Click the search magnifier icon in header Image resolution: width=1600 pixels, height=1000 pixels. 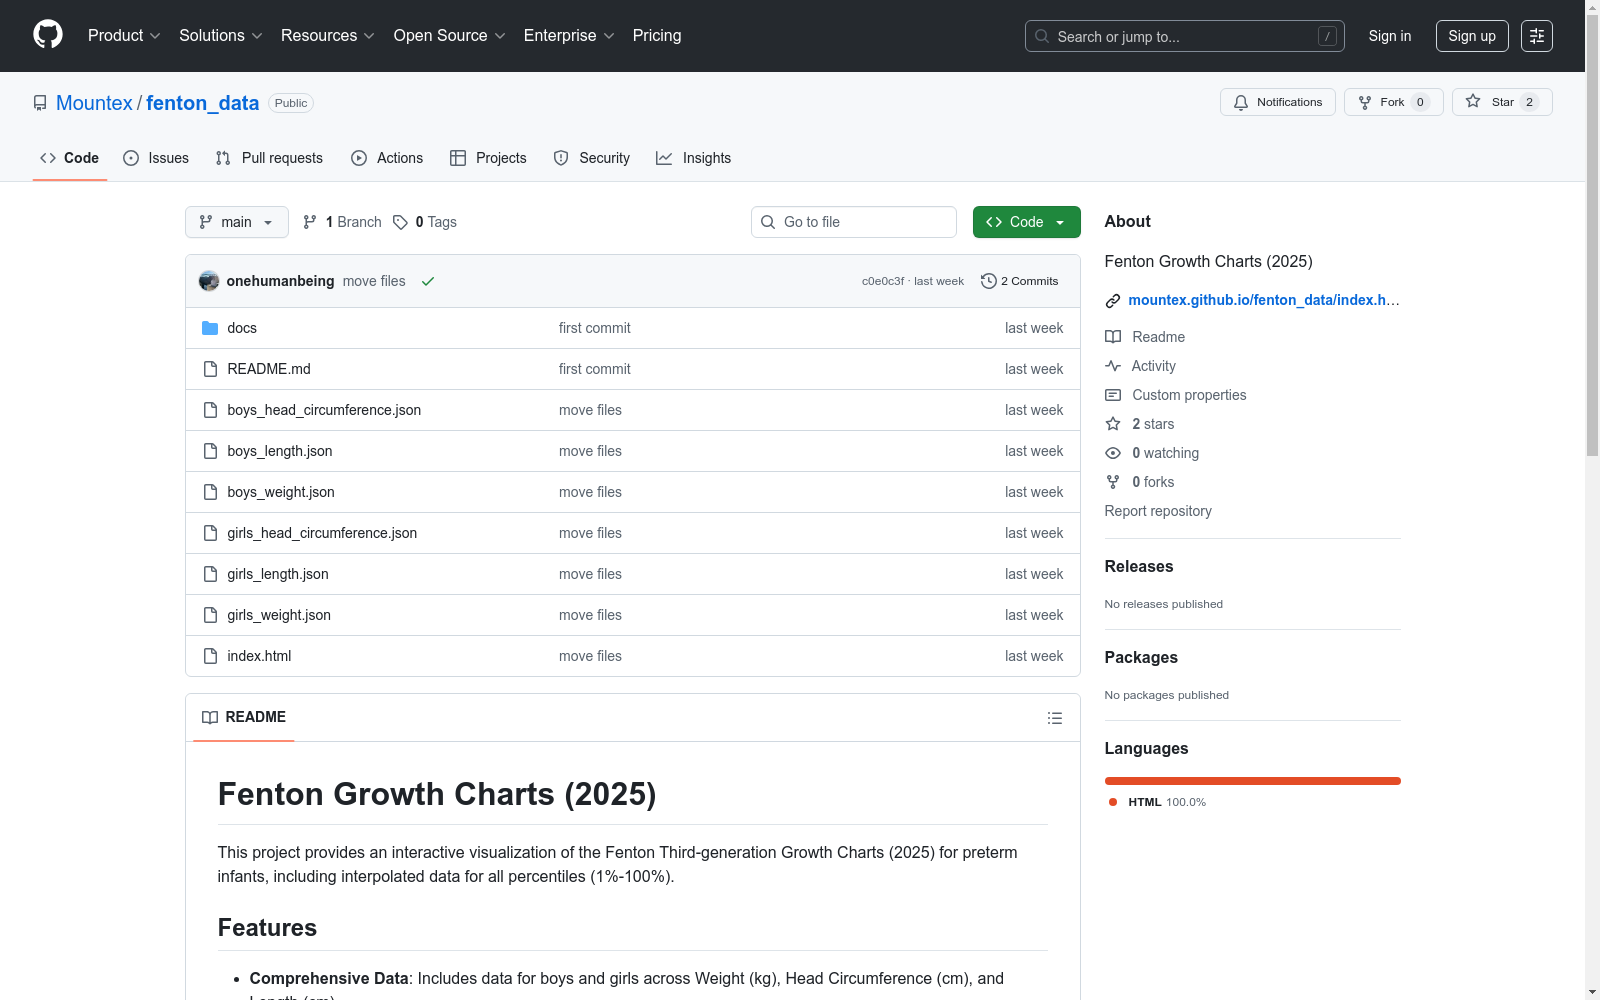pyautogui.click(x=1042, y=36)
